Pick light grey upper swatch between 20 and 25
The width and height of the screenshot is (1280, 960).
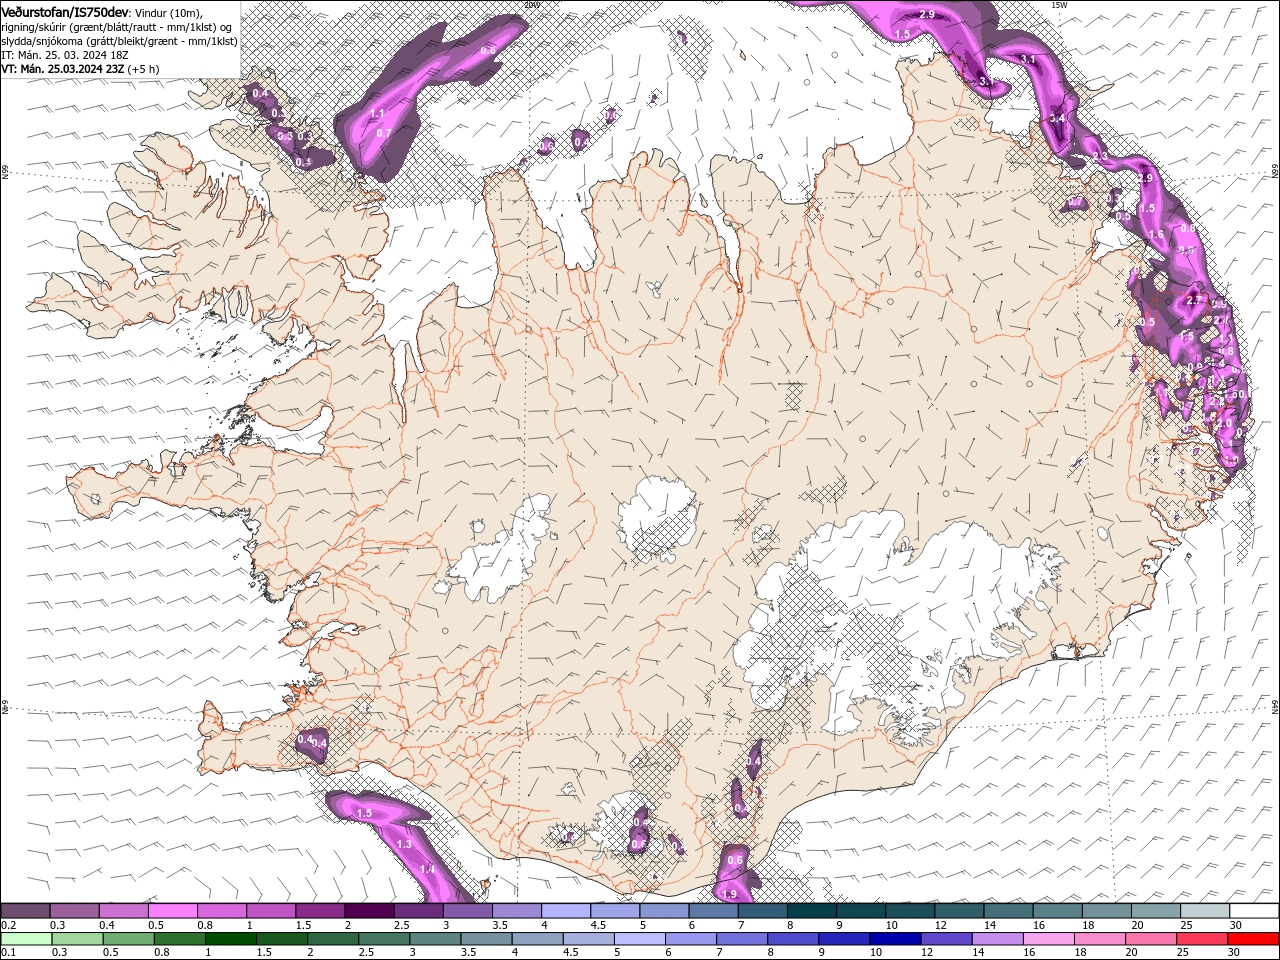tap(1155, 911)
